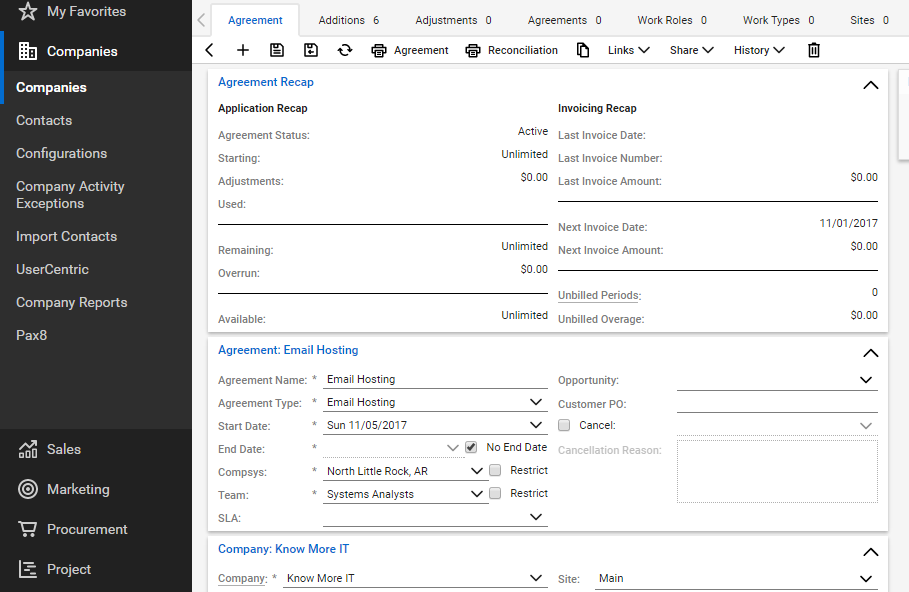The width and height of the screenshot is (909, 592).
Task: Click the Next Invoice Date value 11/01/2017
Action: 848,223
